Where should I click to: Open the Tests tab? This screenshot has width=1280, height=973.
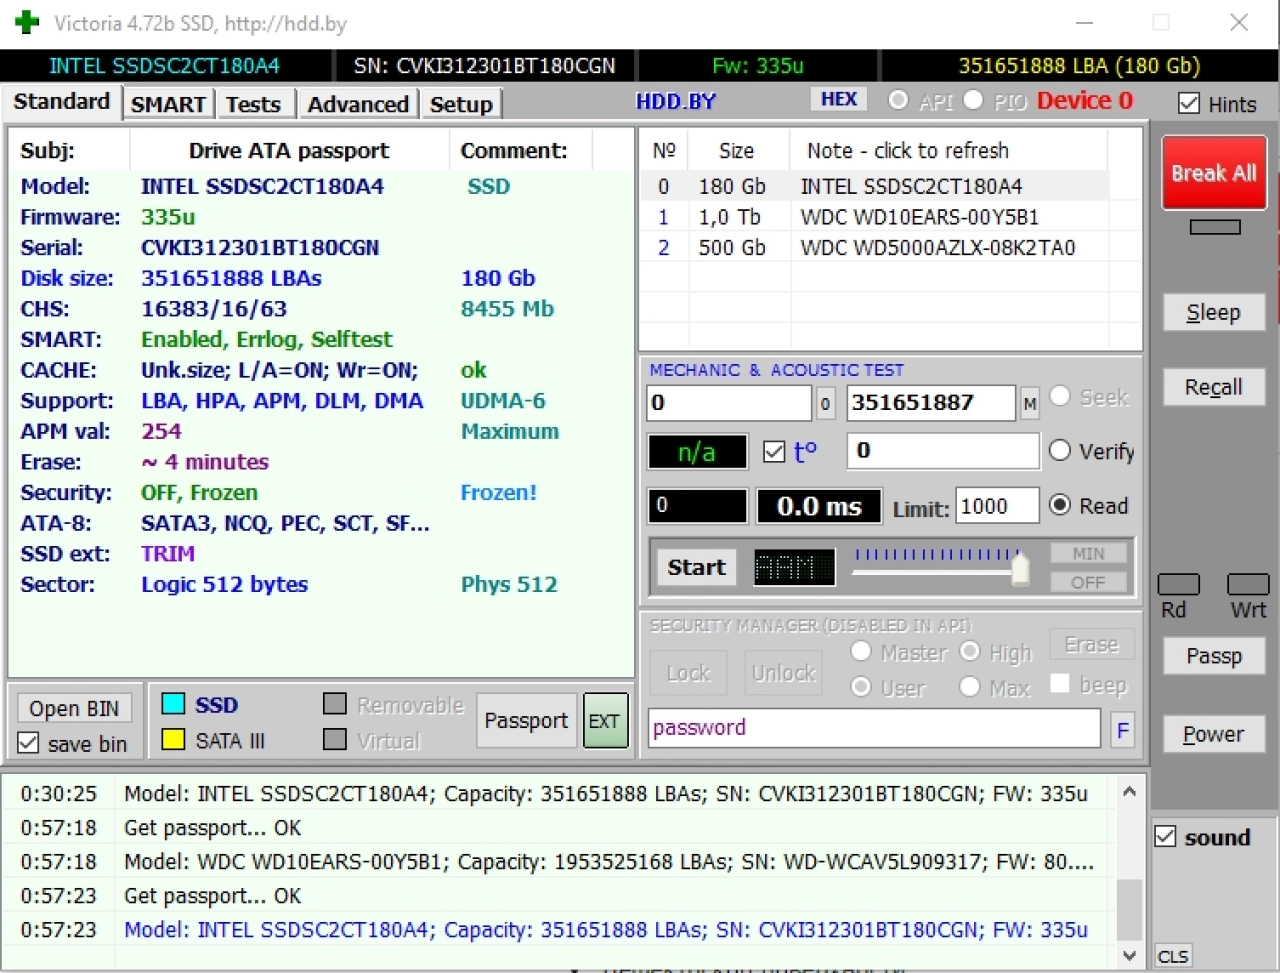[x=253, y=104]
